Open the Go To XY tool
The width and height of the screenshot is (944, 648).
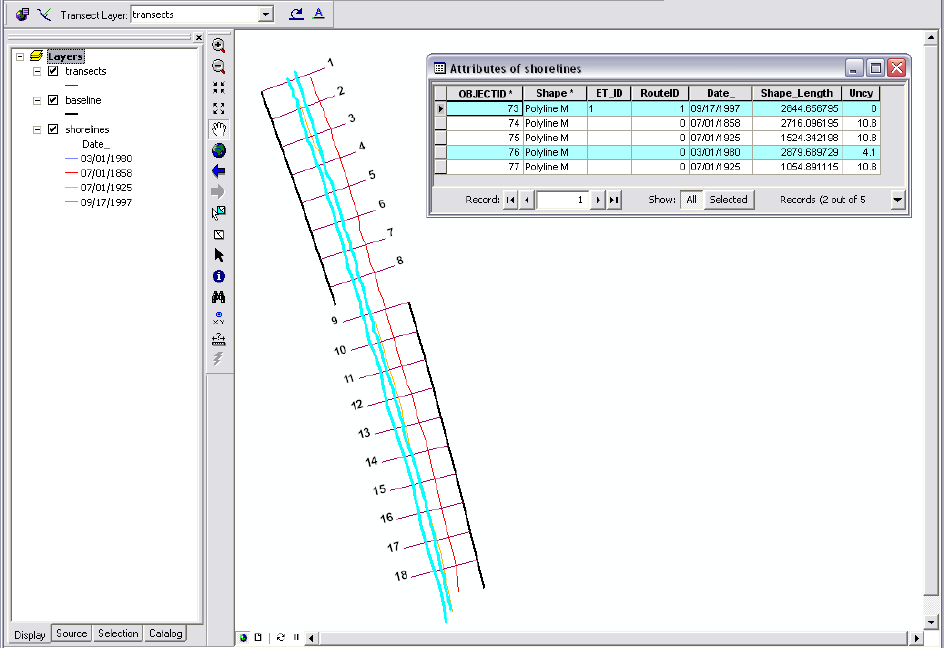coord(219,318)
